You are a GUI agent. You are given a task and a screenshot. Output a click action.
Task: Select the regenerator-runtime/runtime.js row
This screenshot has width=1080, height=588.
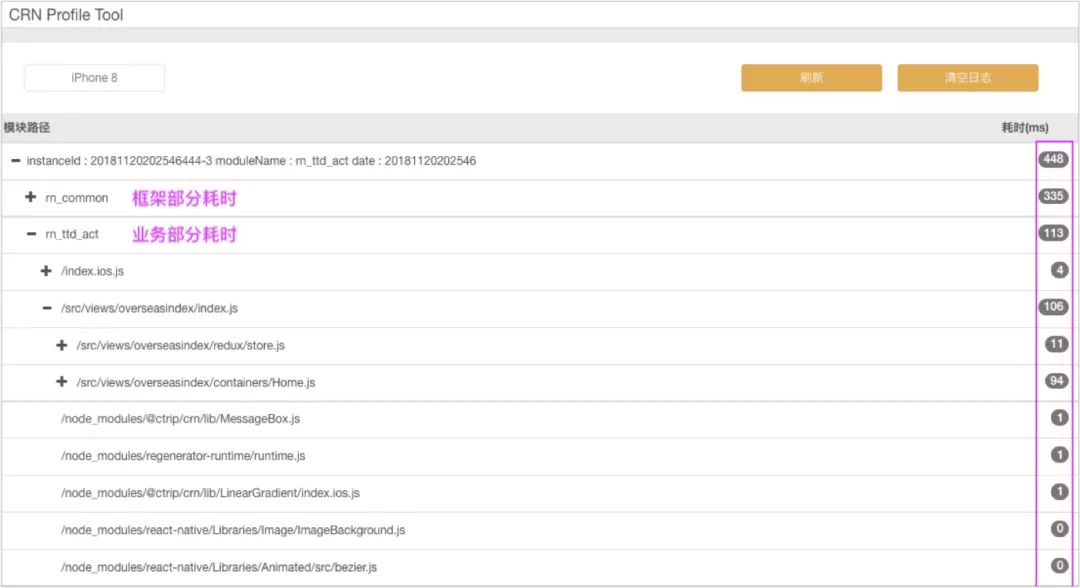[540, 456]
